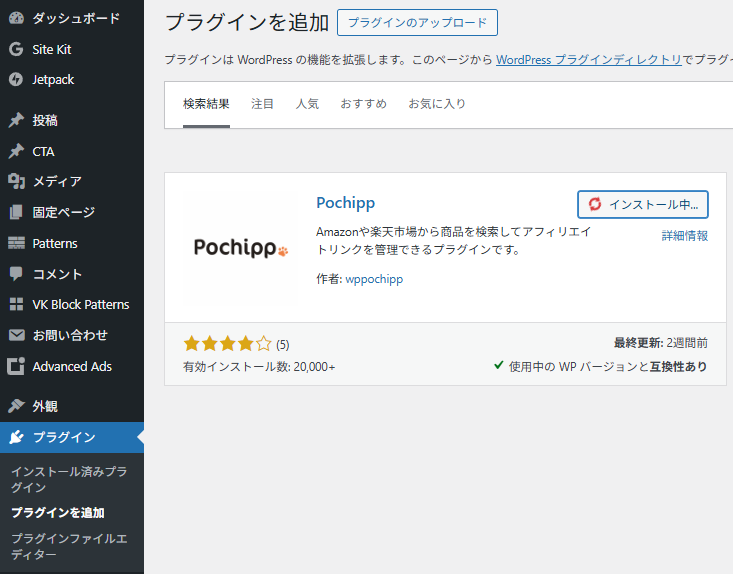The height and width of the screenshot is (574, 733).
Task: Click the Pochipp logo thumbnail
Action: pos(240,248)
